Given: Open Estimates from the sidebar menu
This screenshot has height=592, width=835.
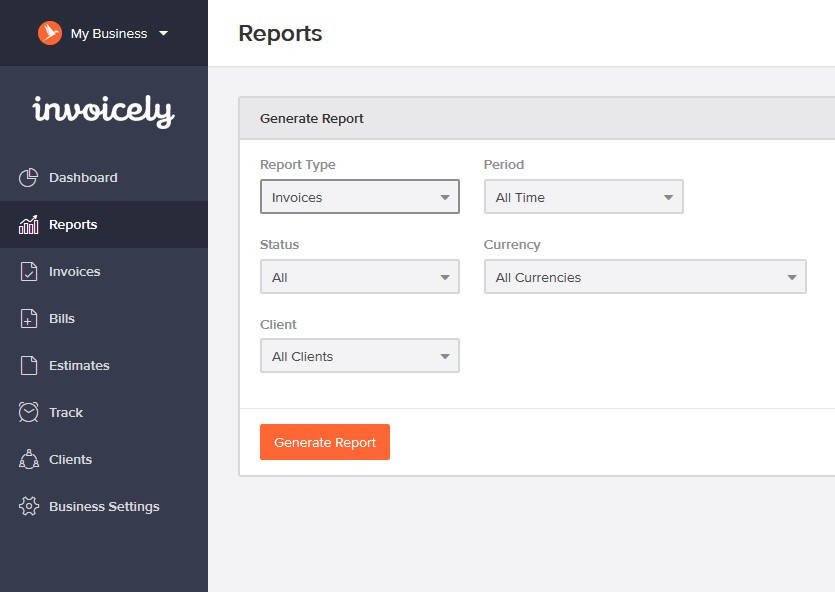Looking at the screenshot, I should 79,366.
